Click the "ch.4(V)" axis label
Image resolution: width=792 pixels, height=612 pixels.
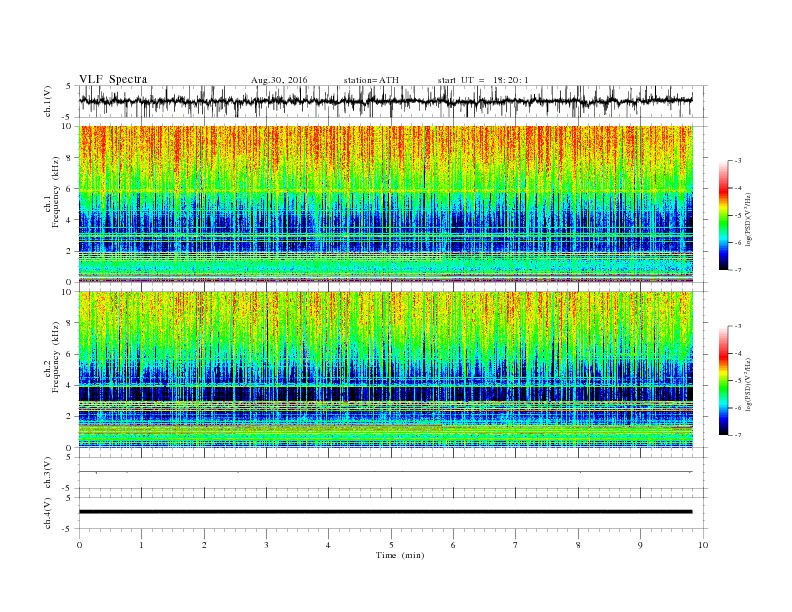[x=48, y=513]
